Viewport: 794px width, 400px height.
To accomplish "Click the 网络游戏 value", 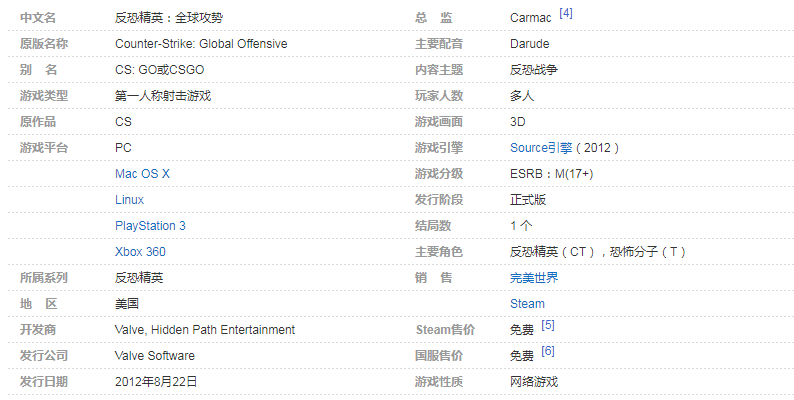I will [534, 382].
